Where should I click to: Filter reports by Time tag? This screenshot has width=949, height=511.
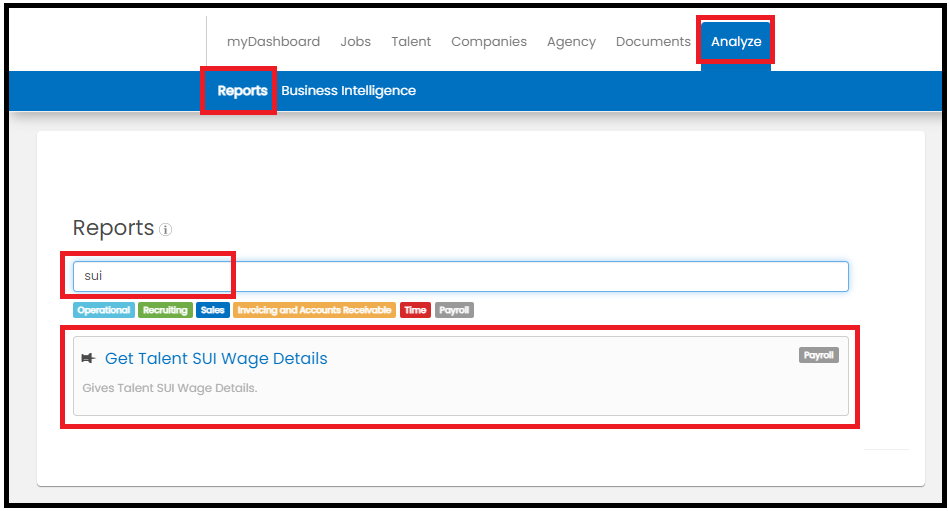point(415,310)
